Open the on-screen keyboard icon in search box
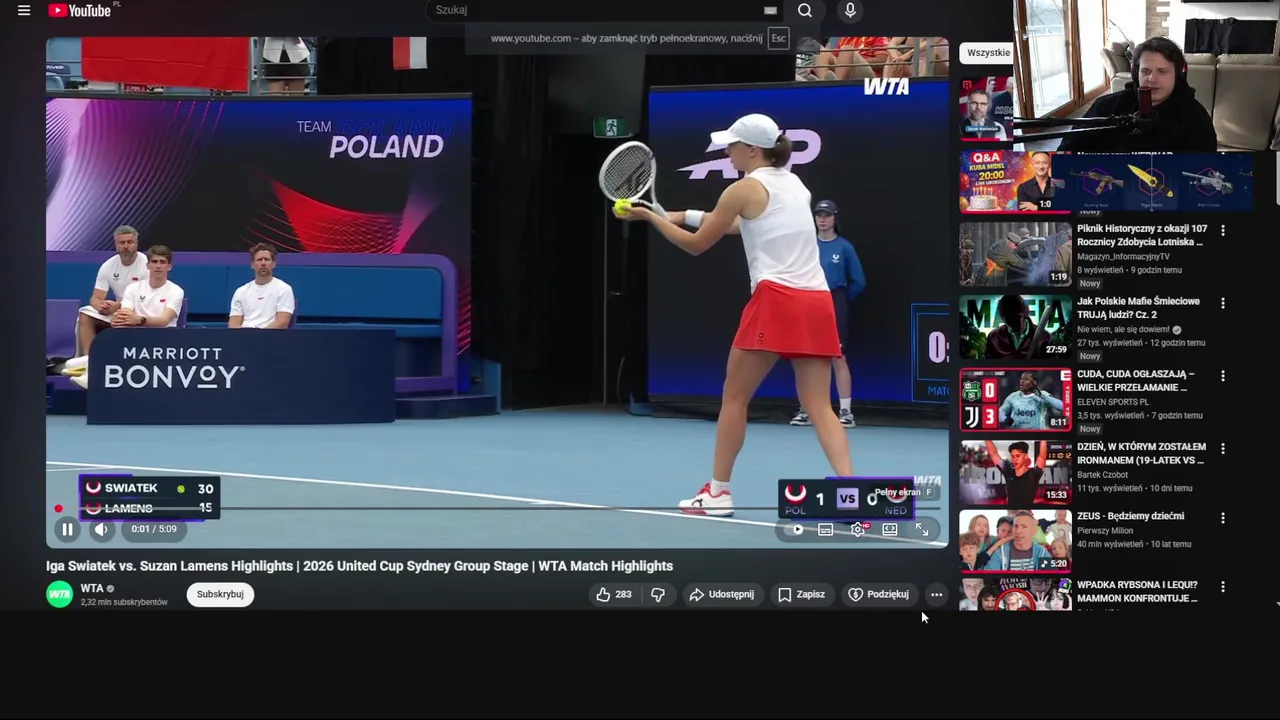Image resolution: width=1280 pixels, height=720 pixels. (770, 10)
